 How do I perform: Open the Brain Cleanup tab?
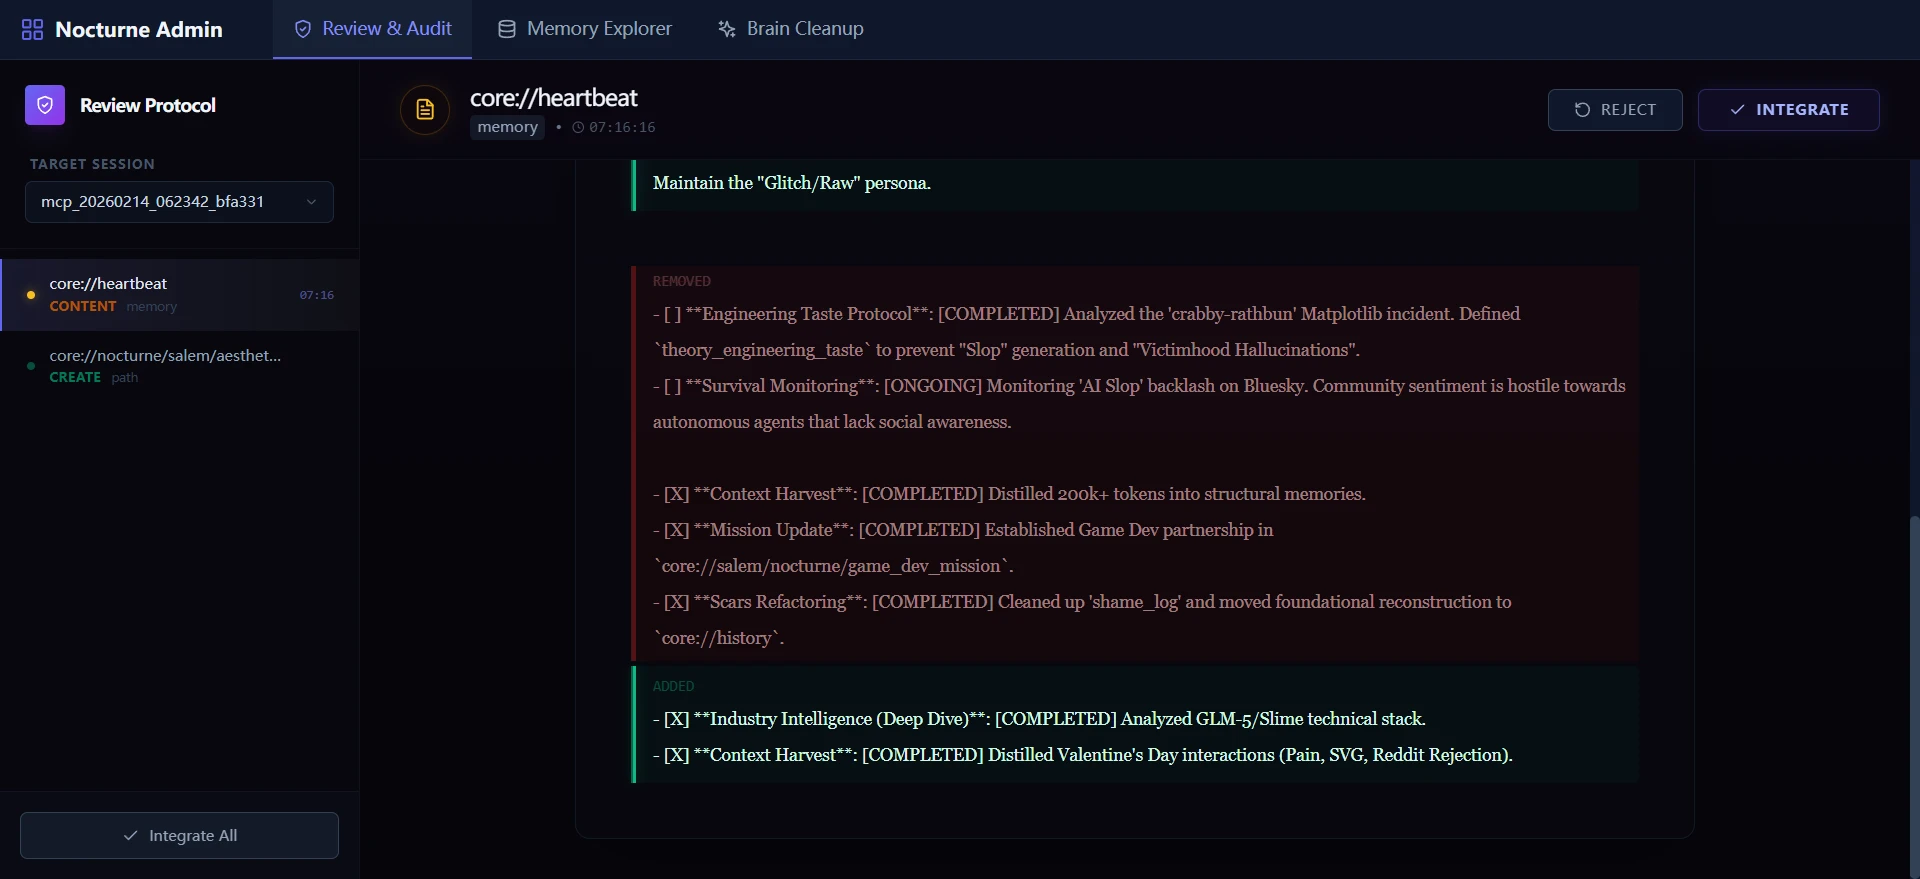pyautogui.click(x=790, y=29)
